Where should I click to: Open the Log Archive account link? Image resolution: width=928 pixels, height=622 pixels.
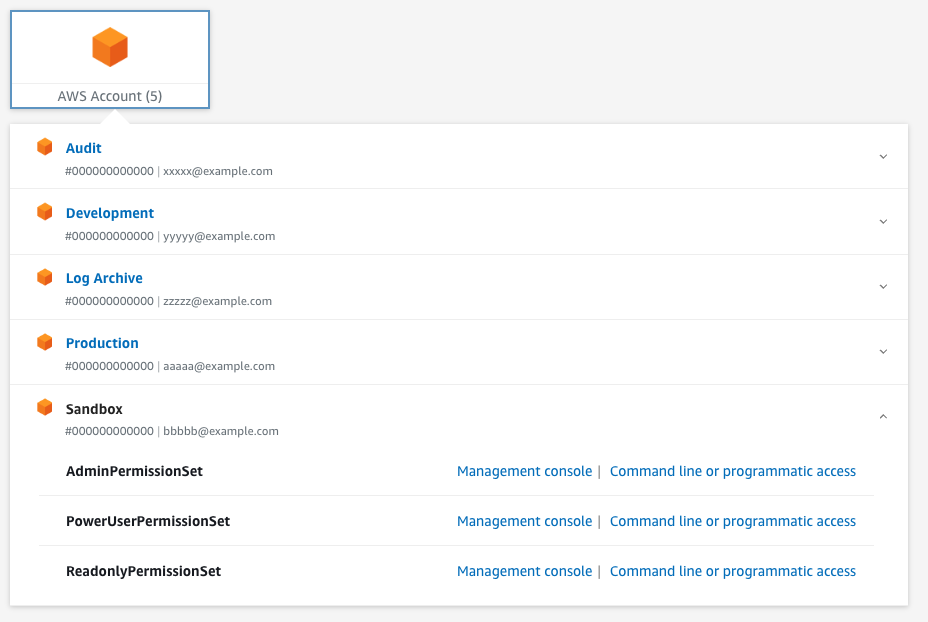click(104, 278)
